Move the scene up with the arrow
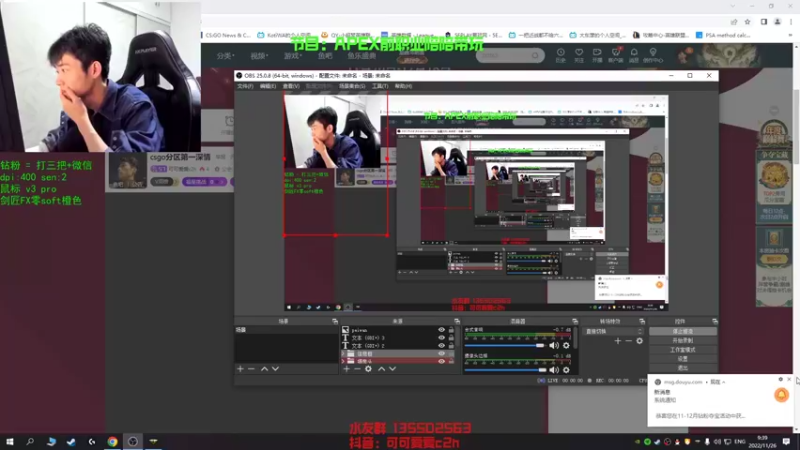This screenshot has height=450, width=800. 264,368
